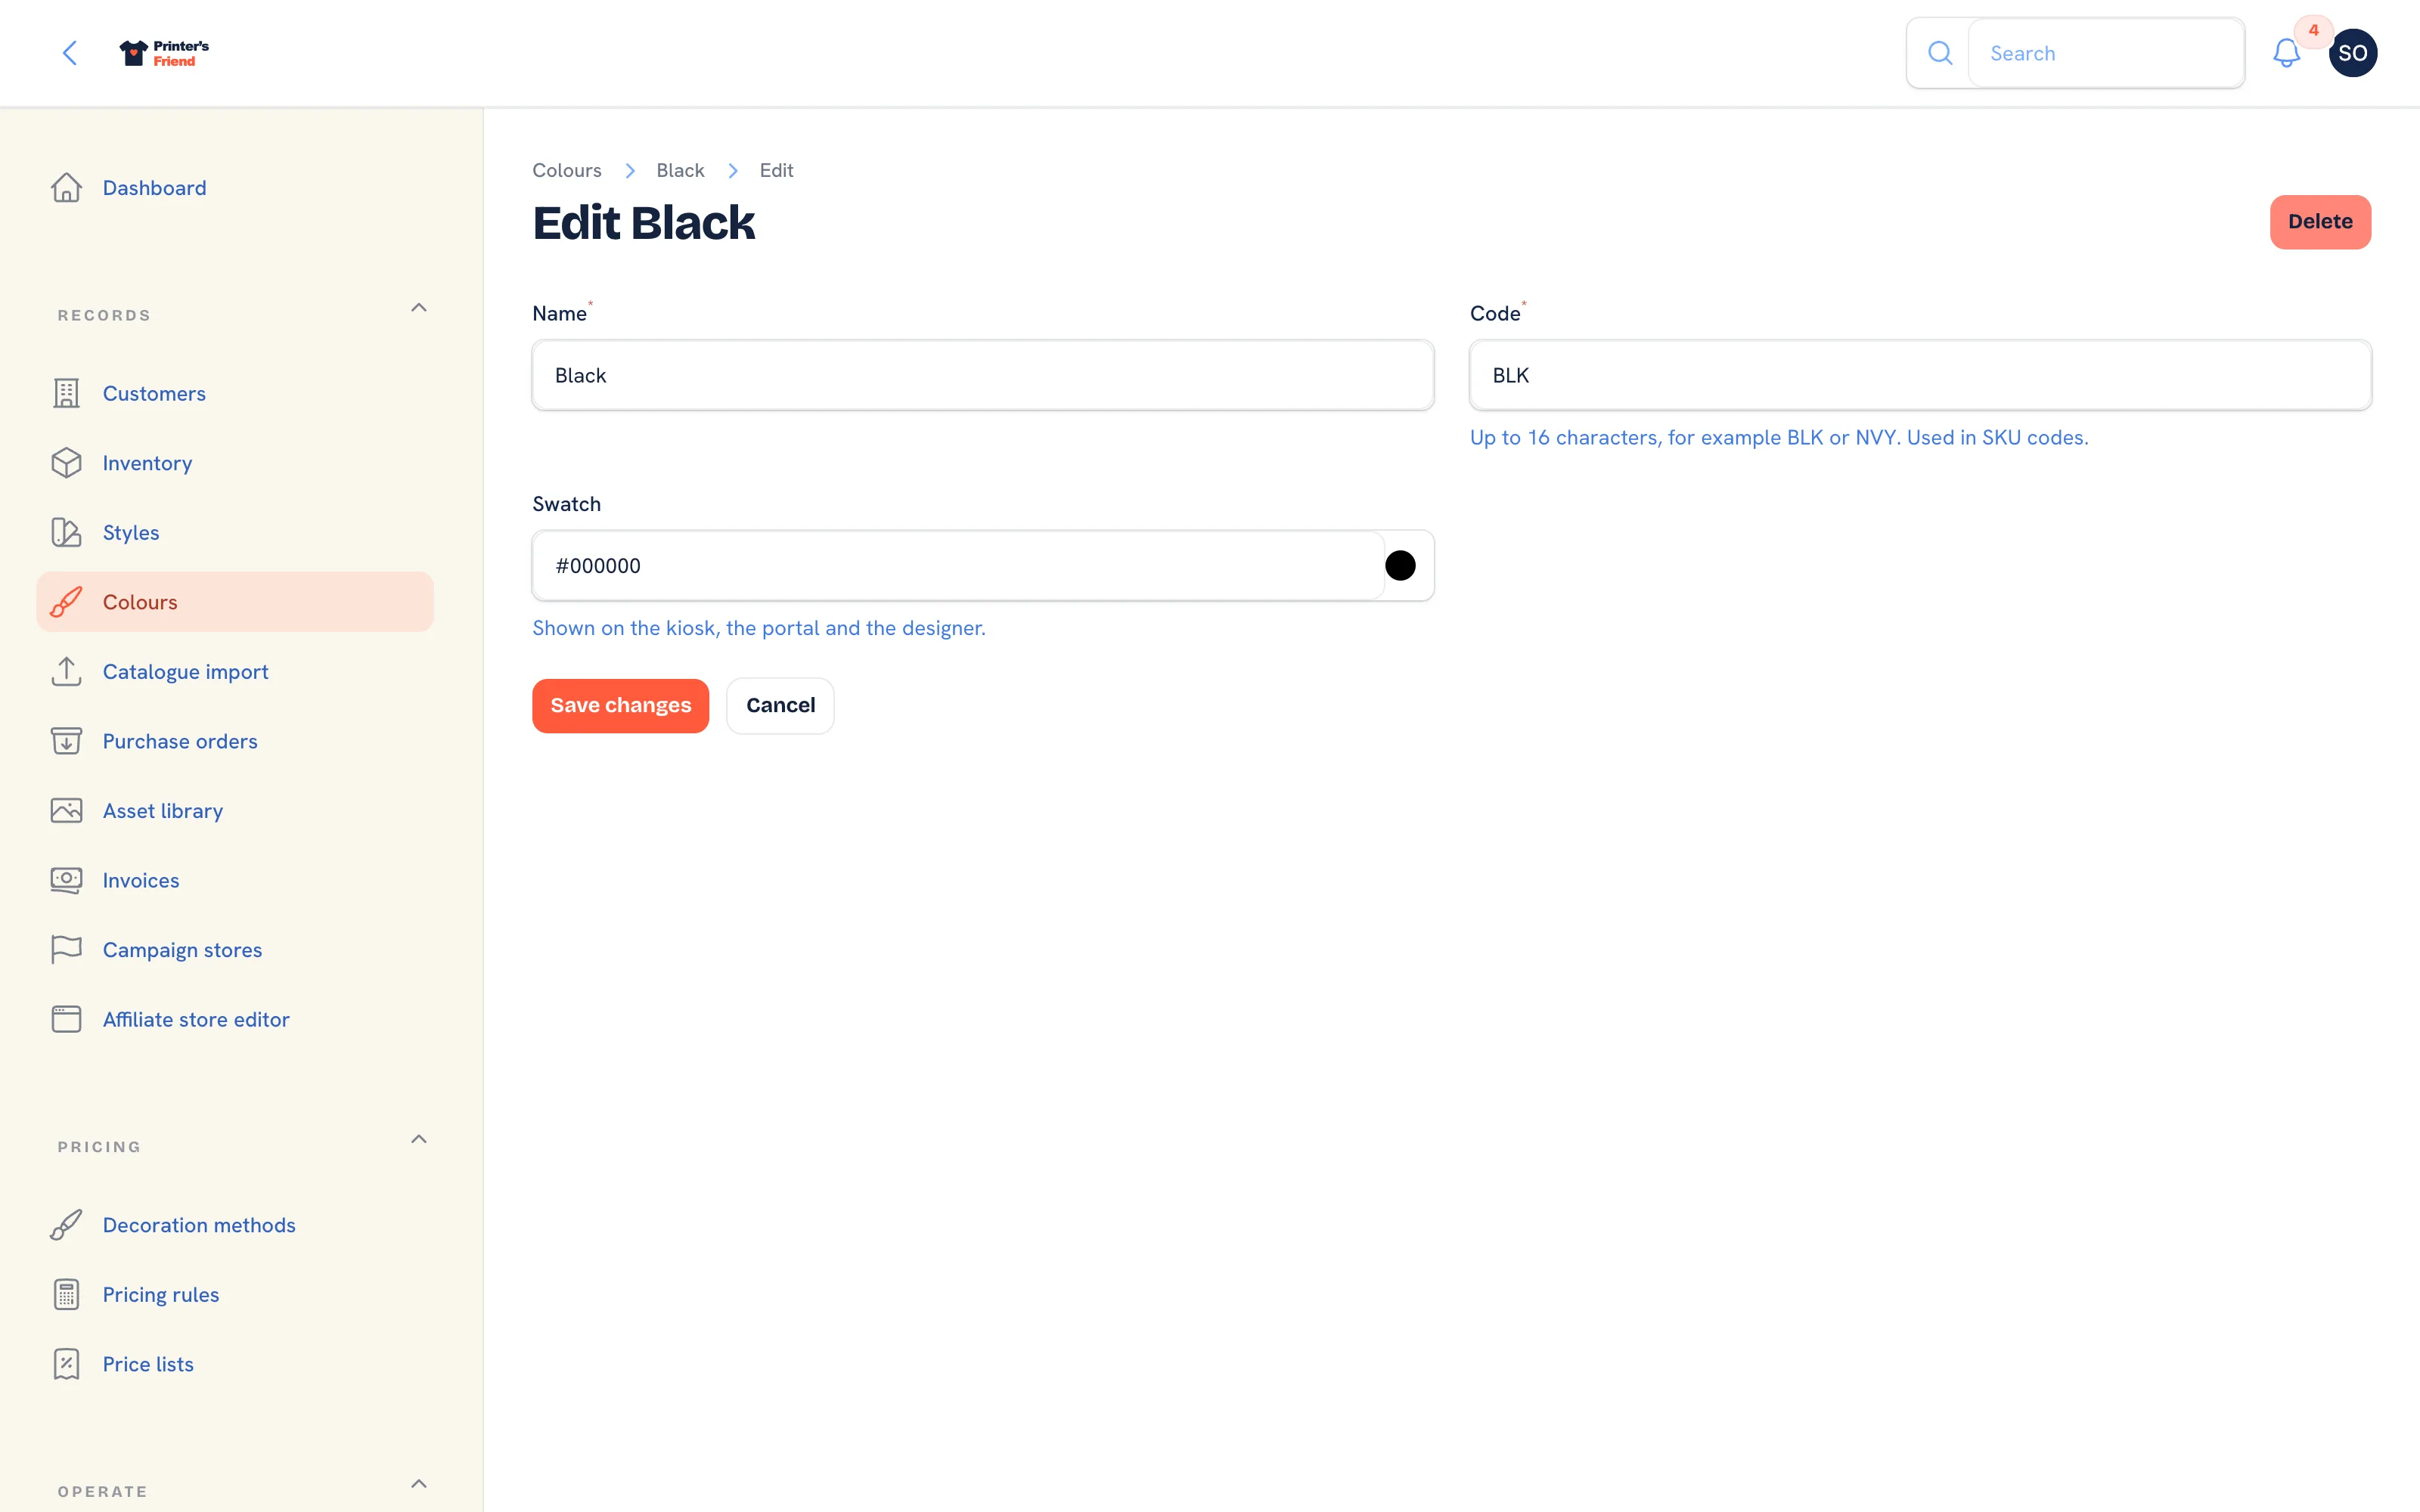Click into the Search box

tap(2105, 53)
